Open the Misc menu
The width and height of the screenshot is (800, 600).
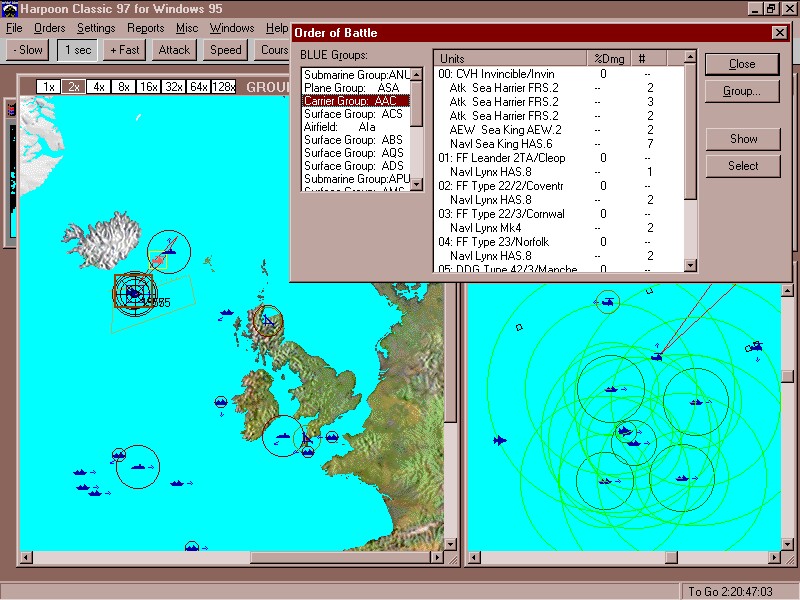click(187, 28)
